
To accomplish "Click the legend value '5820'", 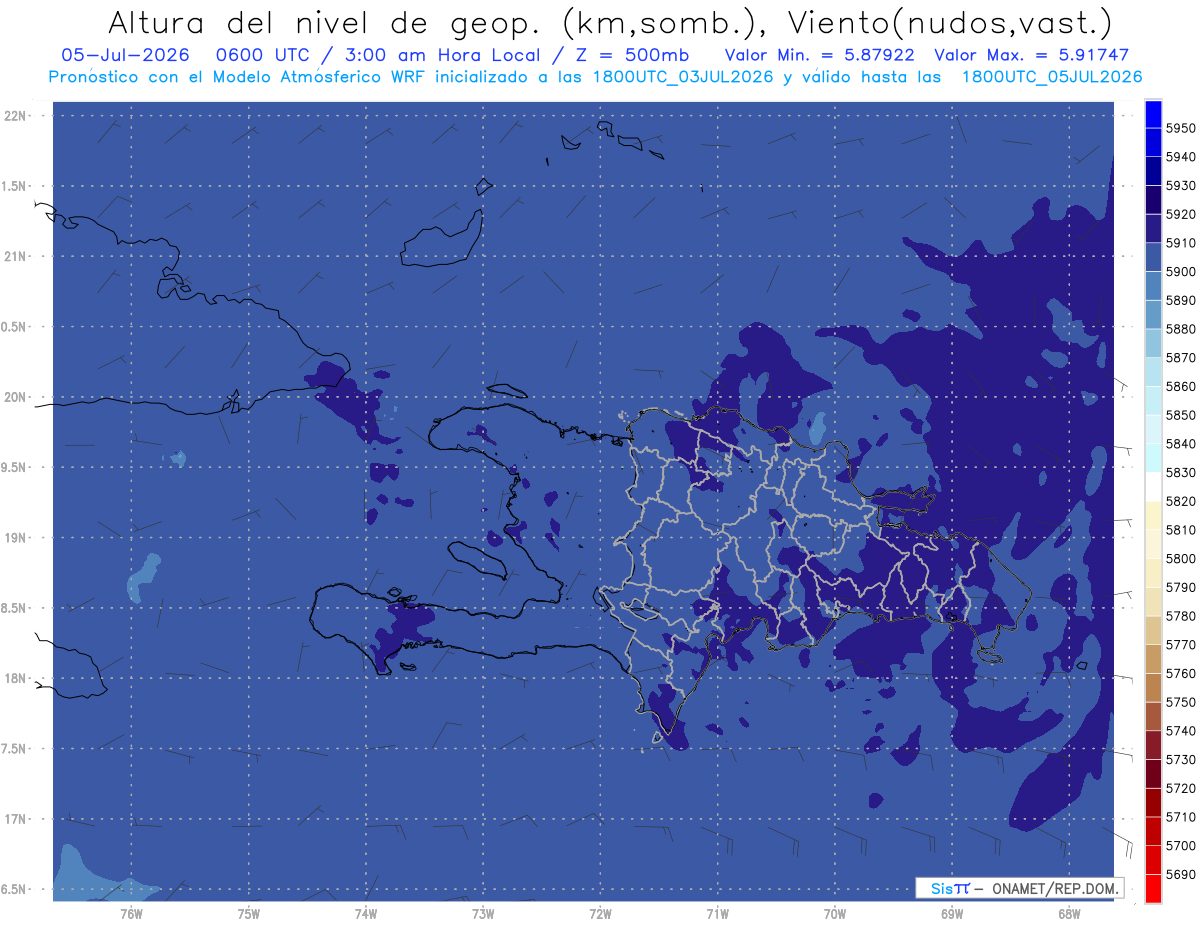I will 1180,501.
